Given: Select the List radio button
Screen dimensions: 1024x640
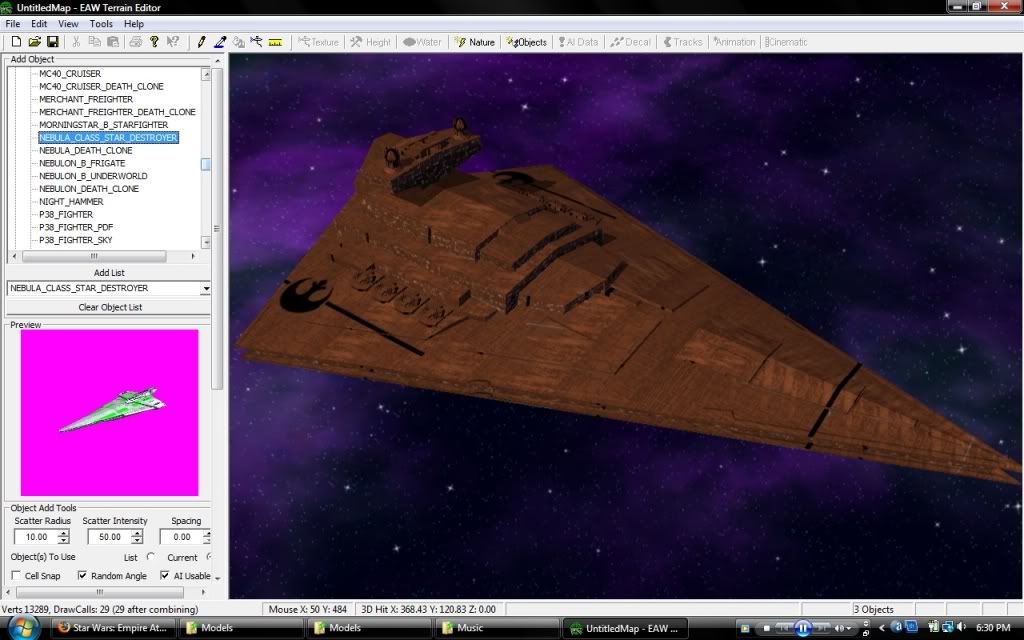Looking at the screenshot, I should 151,557.
